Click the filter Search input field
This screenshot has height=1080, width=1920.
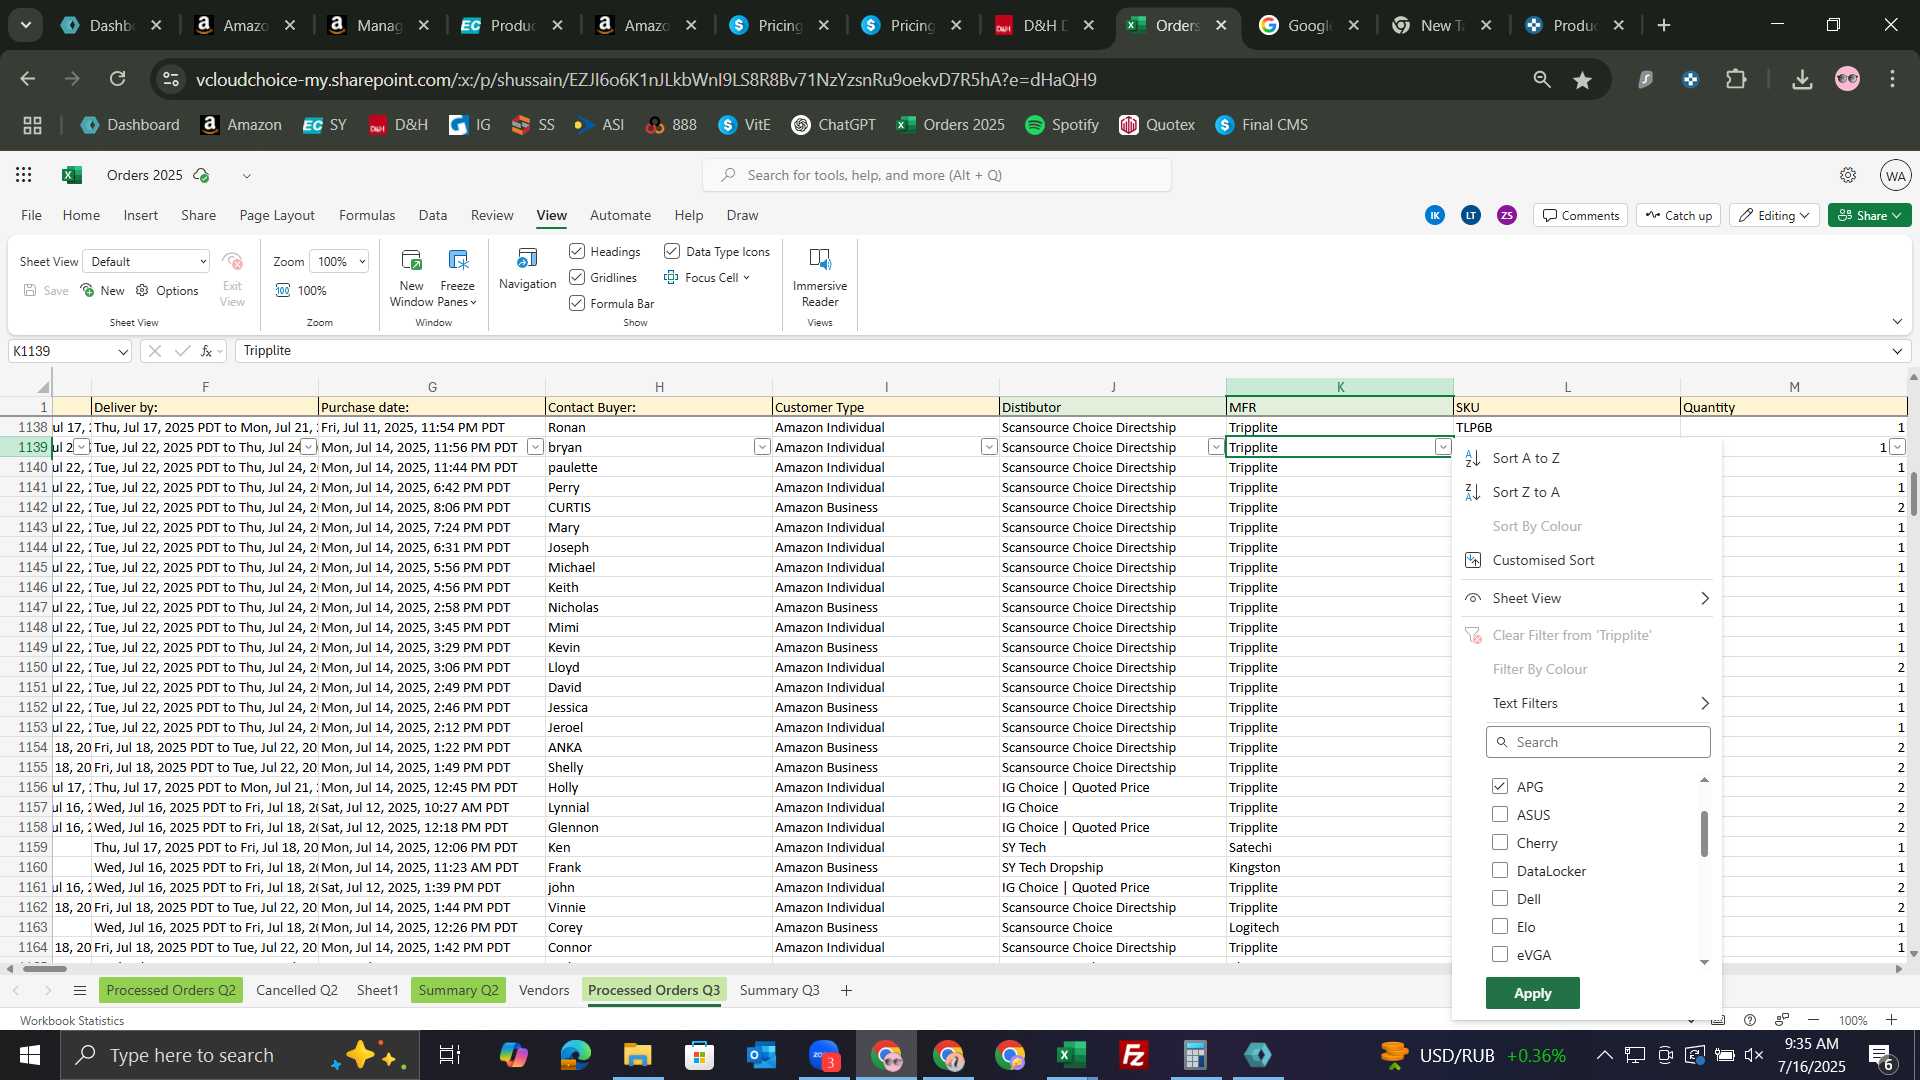[1598, 742]
